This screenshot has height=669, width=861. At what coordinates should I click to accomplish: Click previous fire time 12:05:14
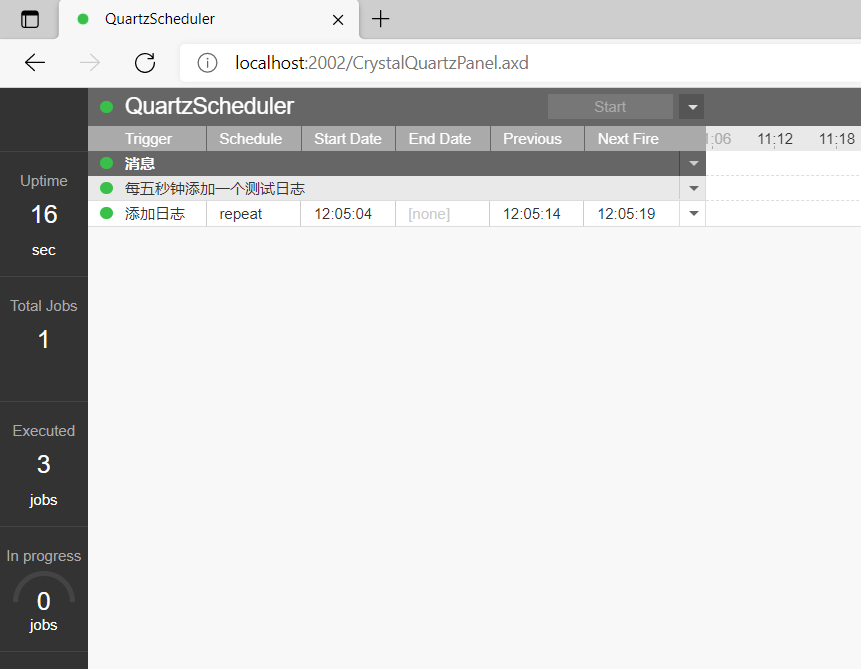pyautogui.click(x=532, y=214)
